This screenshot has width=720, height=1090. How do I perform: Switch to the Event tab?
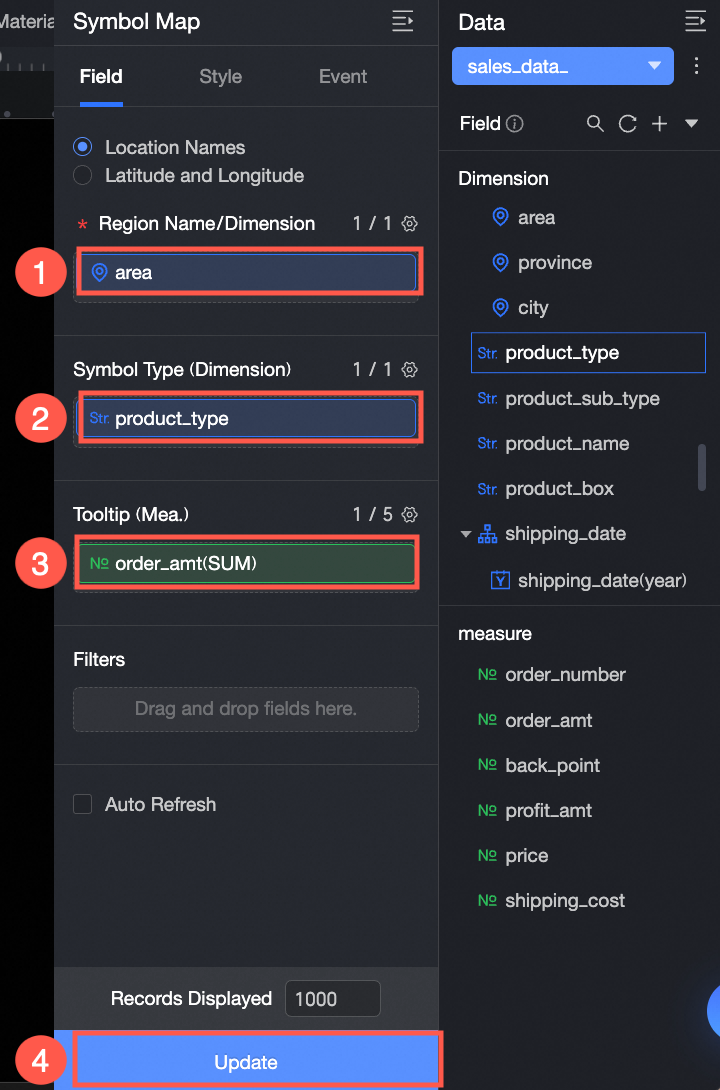[343, 77]
